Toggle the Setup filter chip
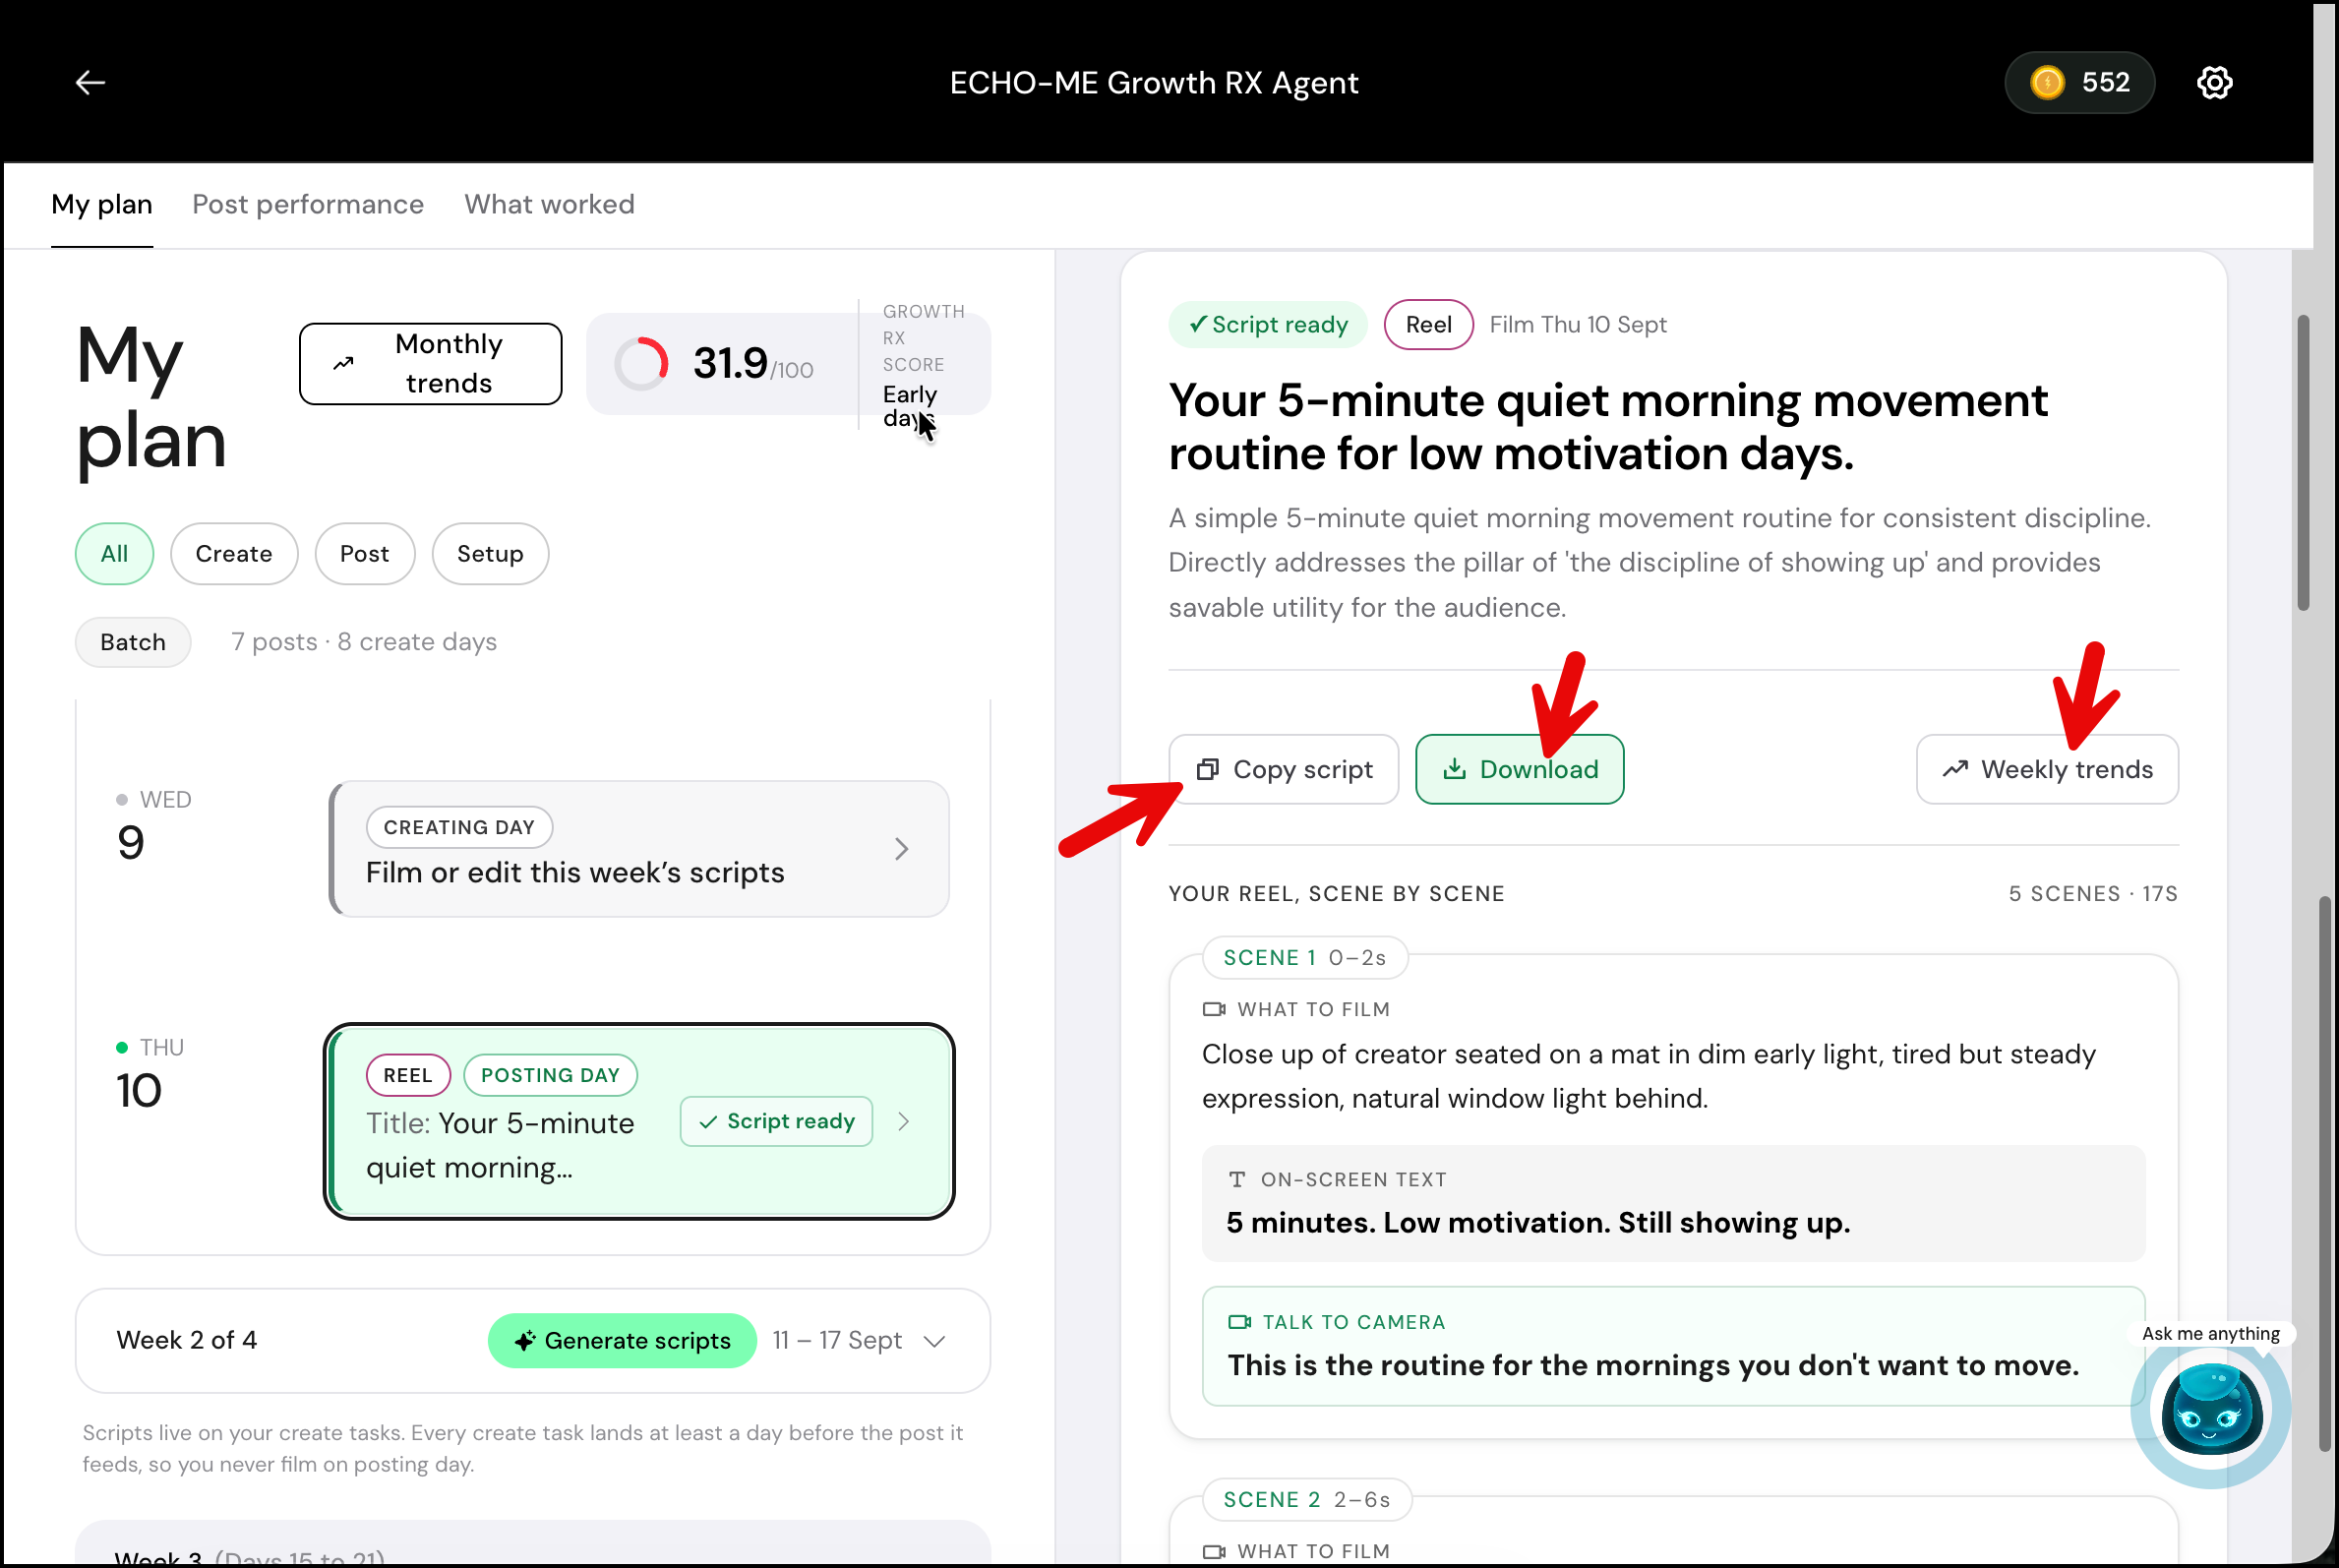 (x=490, y=554)
